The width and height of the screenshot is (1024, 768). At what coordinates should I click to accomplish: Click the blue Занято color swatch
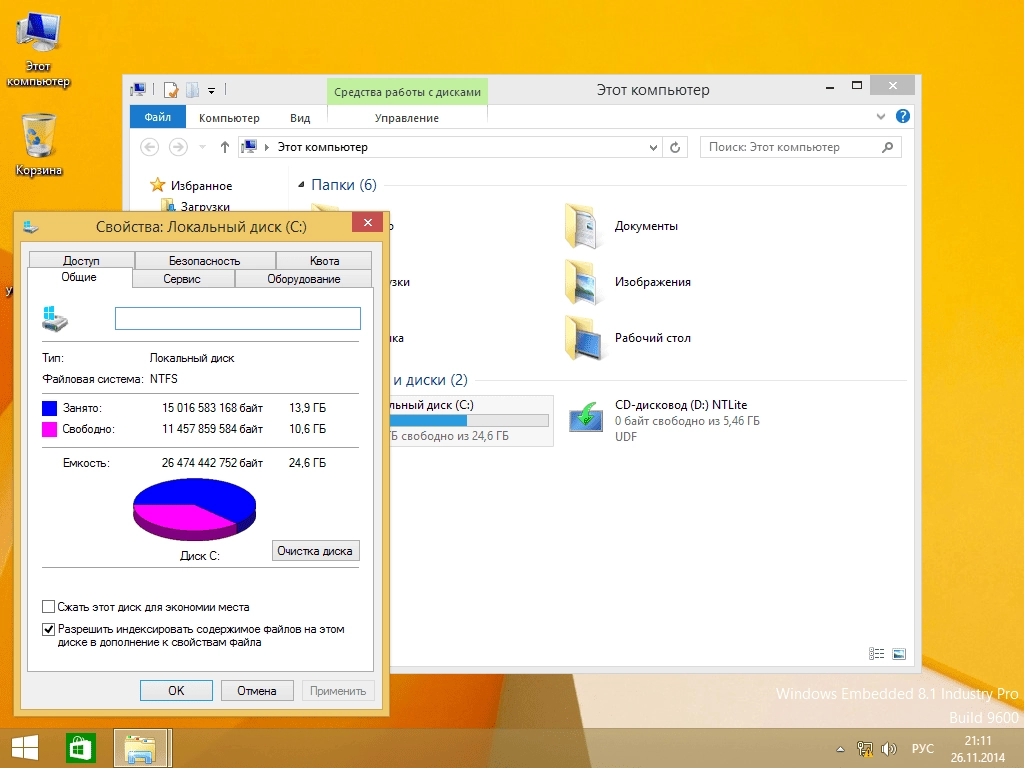click(50, 408)
